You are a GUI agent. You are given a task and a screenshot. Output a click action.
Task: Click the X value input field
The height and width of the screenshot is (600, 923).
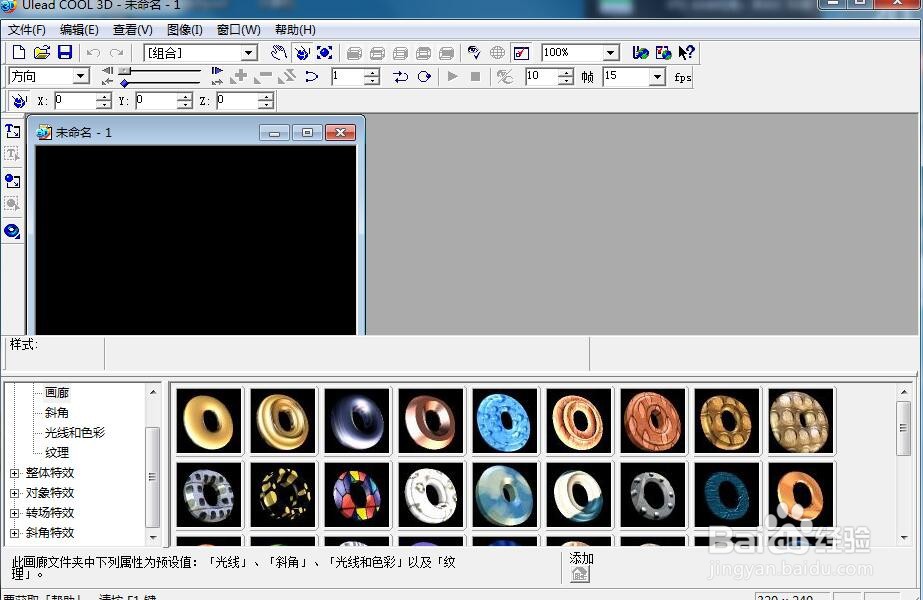(75, 101)
